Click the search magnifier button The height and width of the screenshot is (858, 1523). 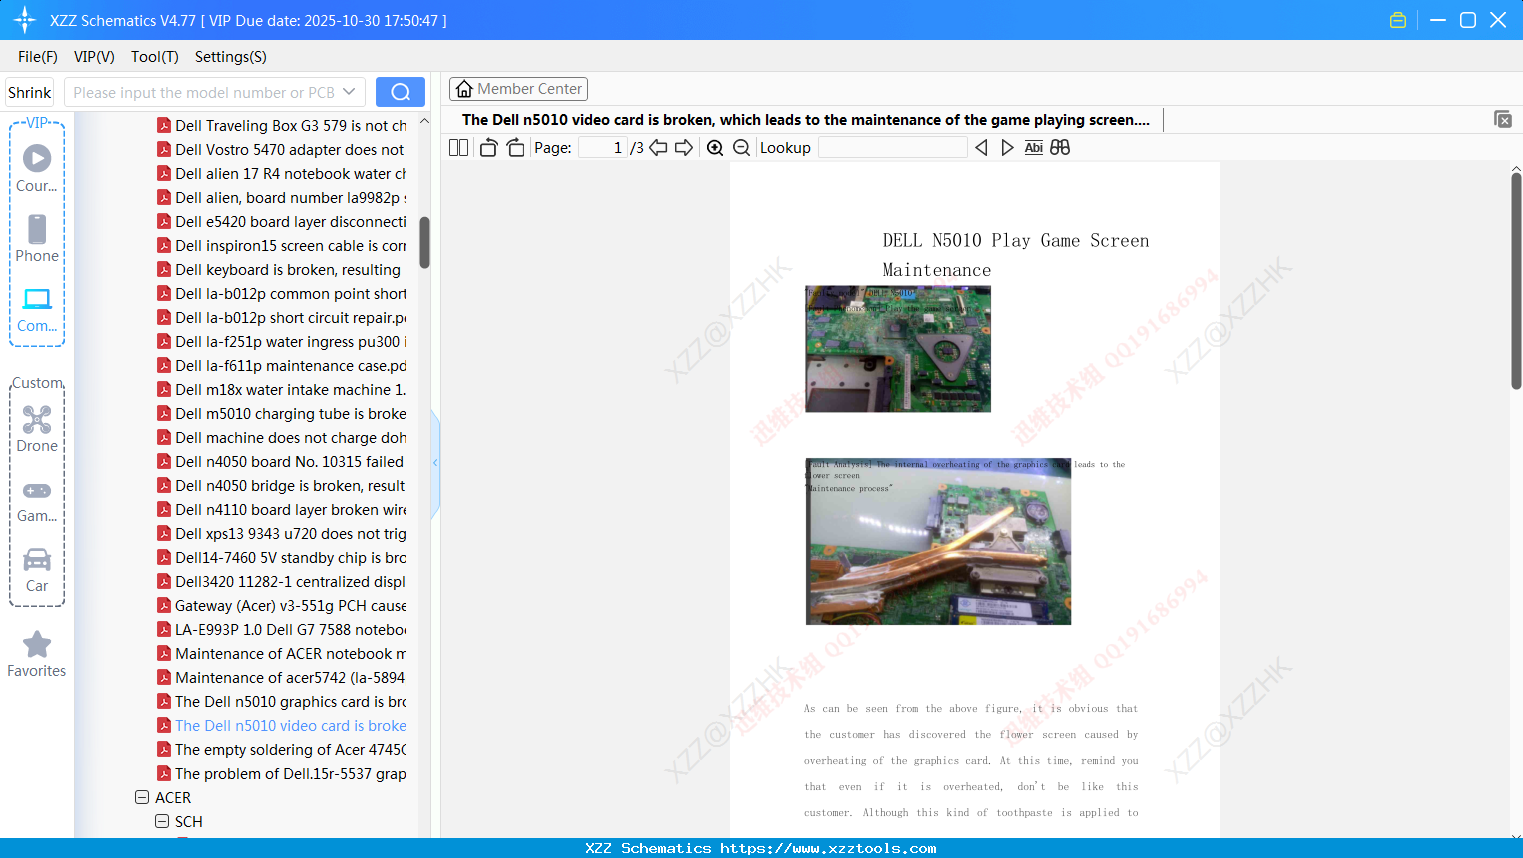(x=400, y=92)
